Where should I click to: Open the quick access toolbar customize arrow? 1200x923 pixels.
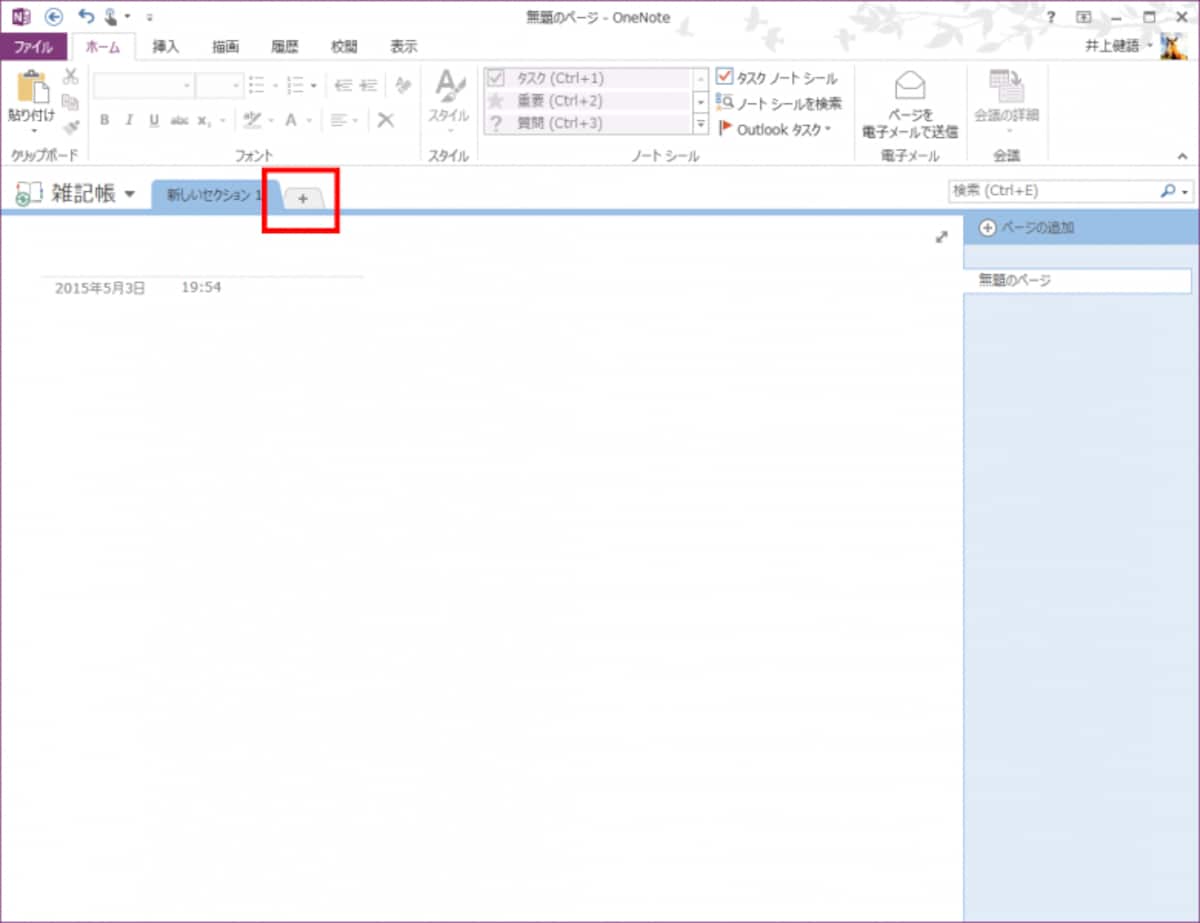[150, 18]
